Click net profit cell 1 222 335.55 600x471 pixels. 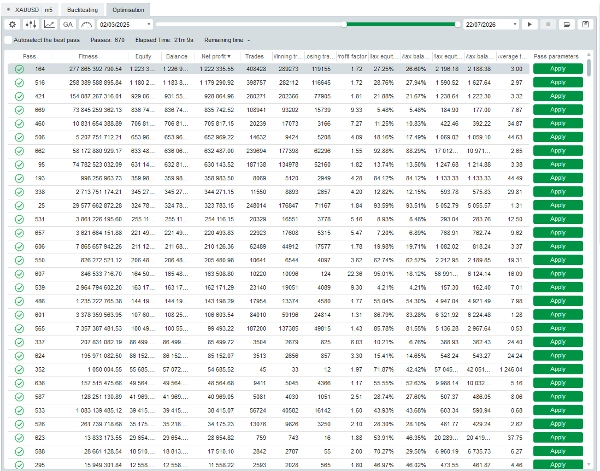tap(217, 69)
